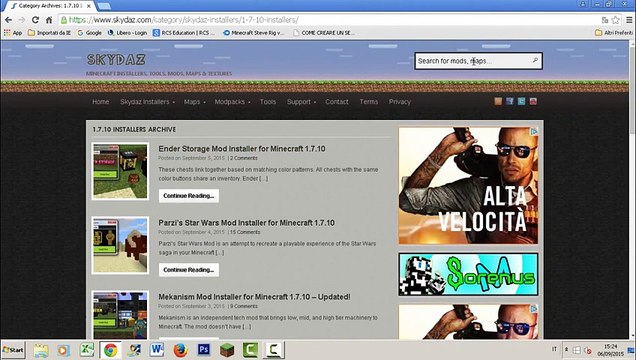
Task: Open the COME CREARE UN SE bookmark
Action: [x=324, y=33]
